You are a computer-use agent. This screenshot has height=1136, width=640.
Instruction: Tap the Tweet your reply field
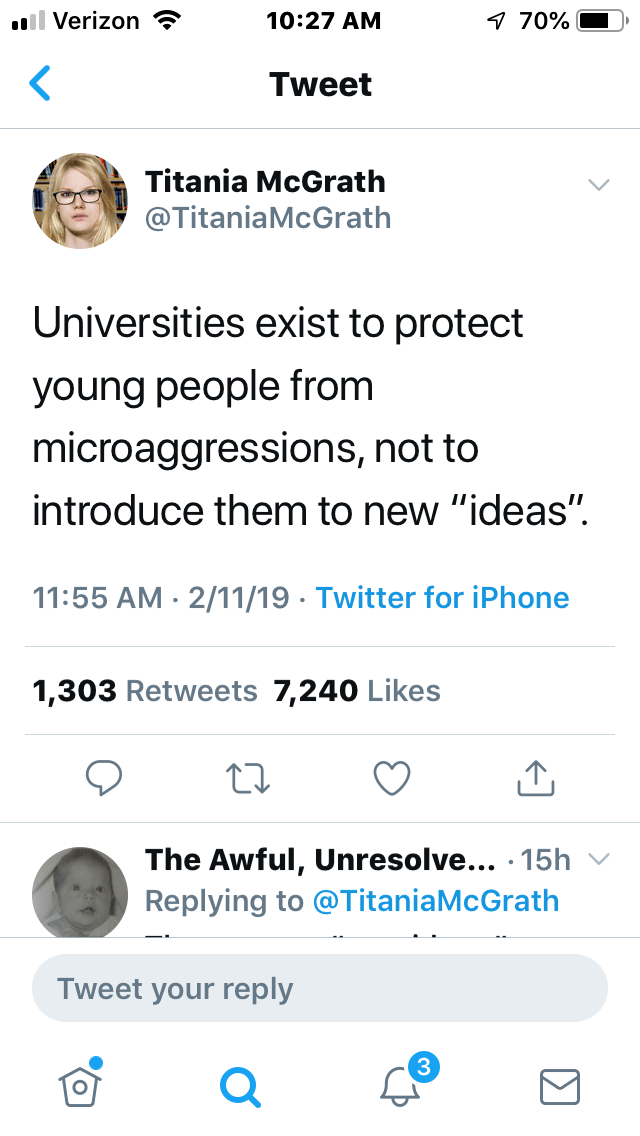(320, 989)
